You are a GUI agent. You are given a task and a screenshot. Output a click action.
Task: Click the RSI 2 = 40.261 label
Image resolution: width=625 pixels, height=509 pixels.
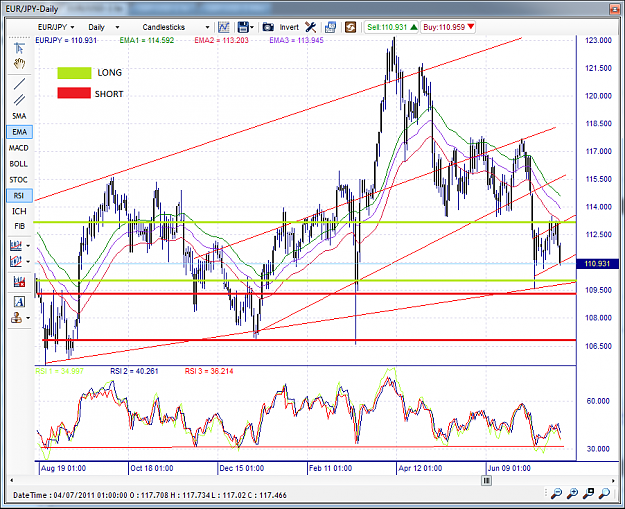coord(134,371)
